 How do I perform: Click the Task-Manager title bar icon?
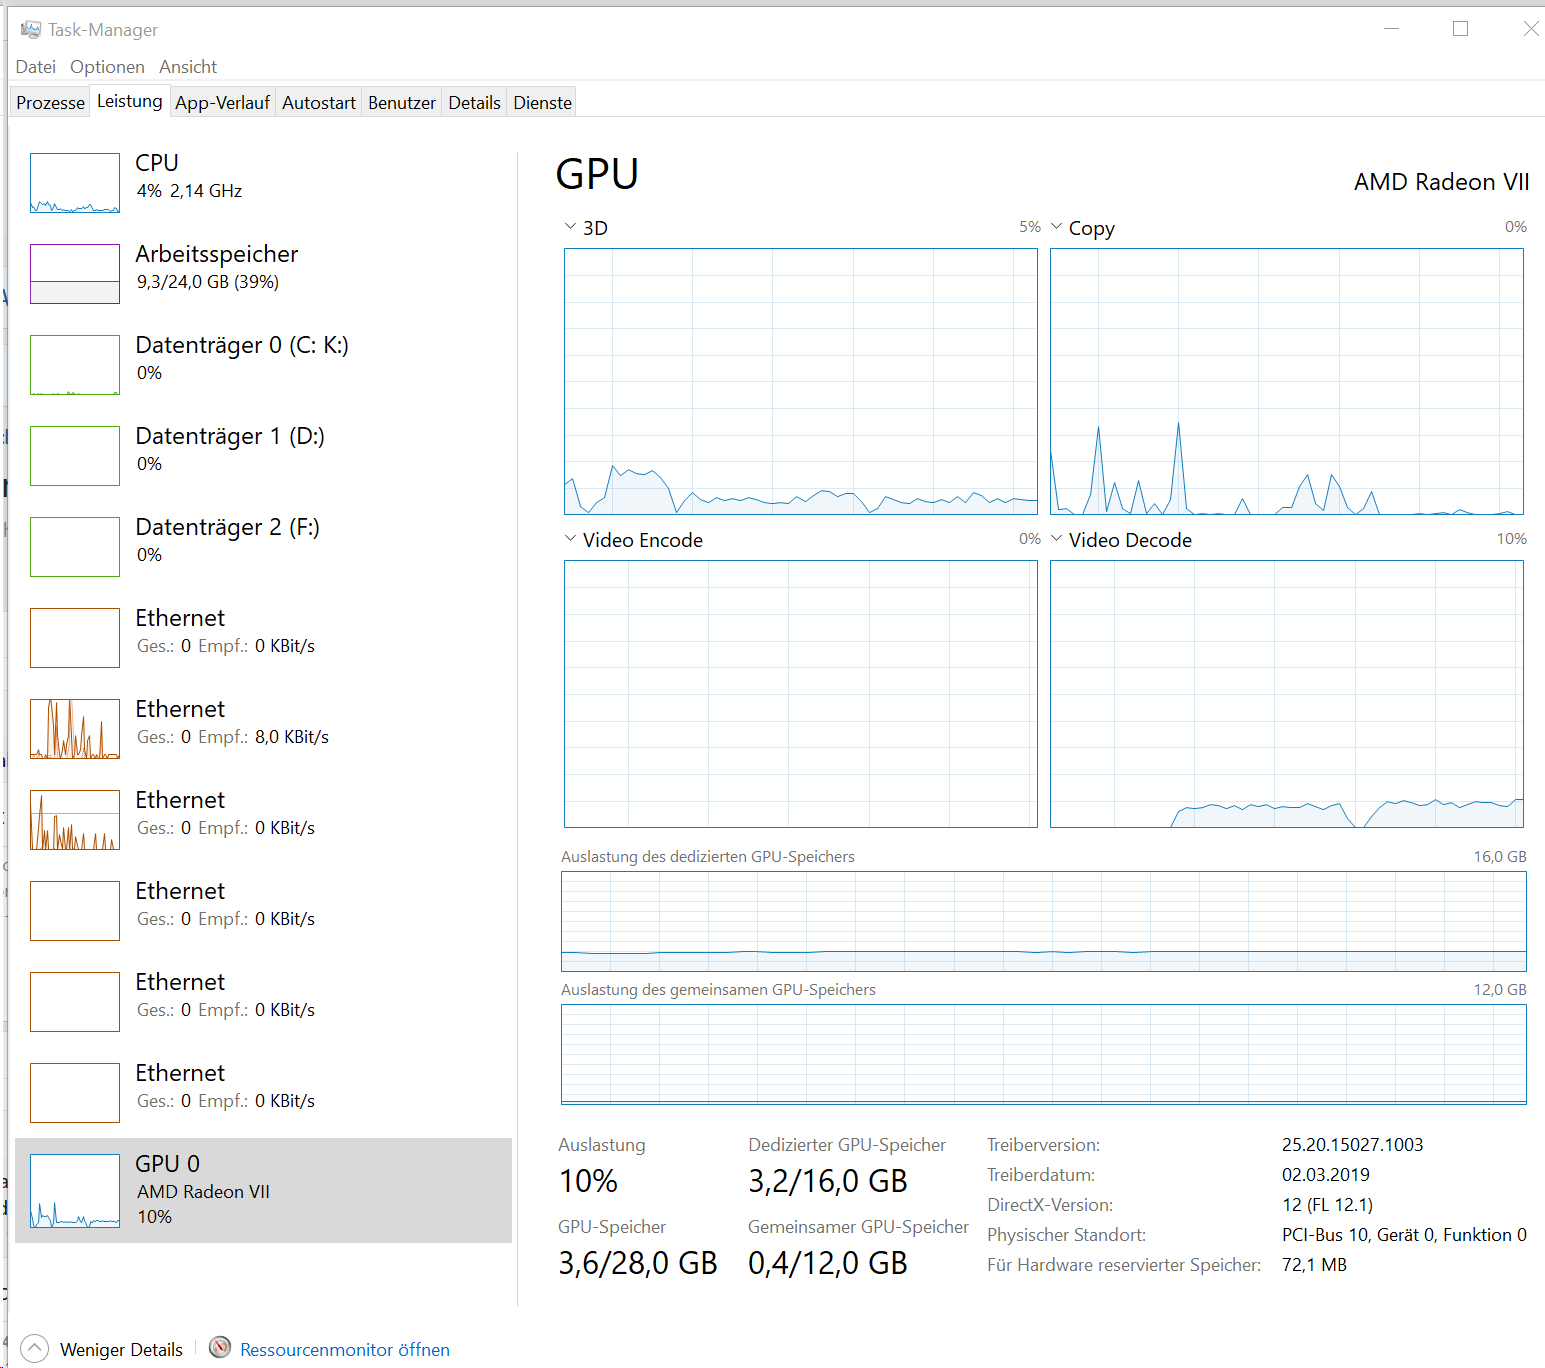pyautogui.click(x=31, y=29)
